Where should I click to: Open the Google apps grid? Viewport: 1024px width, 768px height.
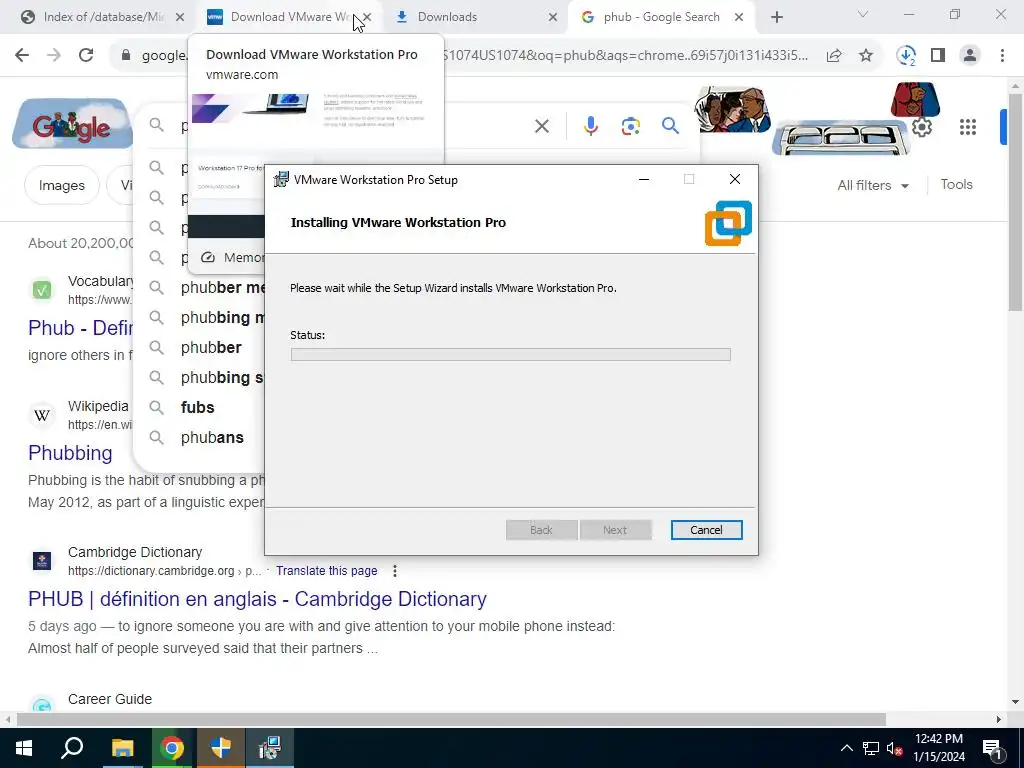(968, 127)
